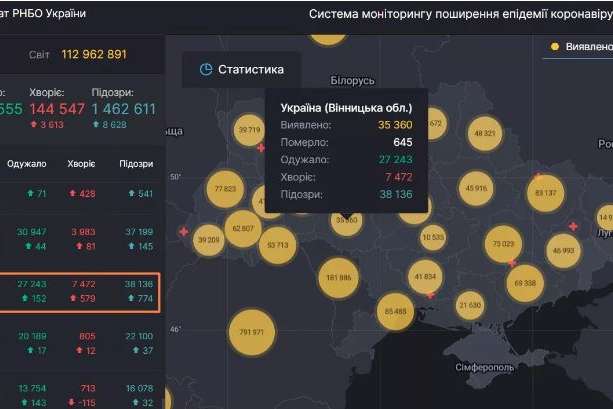Open the Статистика panel button
Viewport: 613px width, 409px height.
tap(241, 70)
